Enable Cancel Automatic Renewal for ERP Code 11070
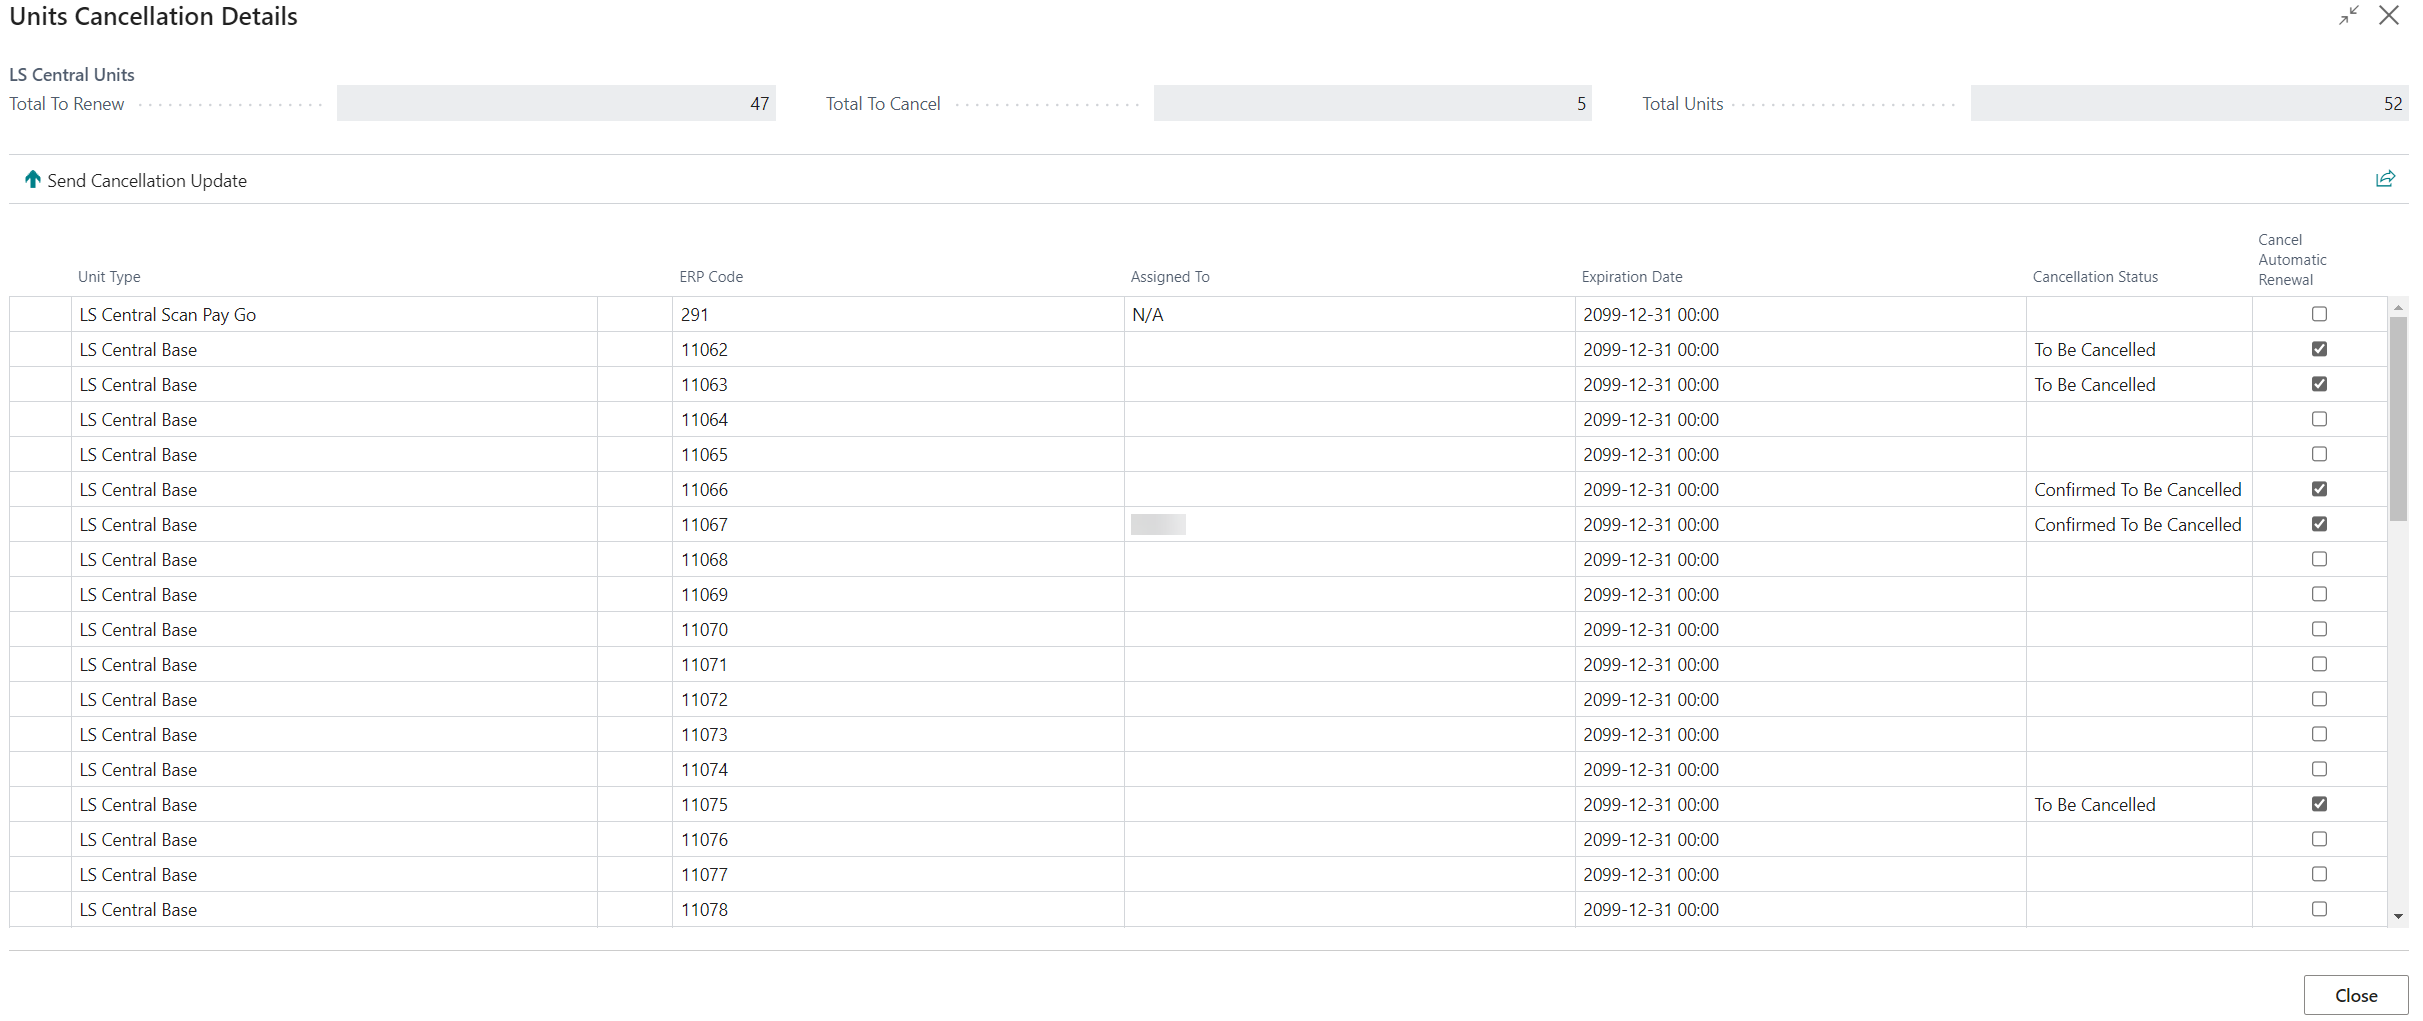 pyautogui.click(x=2319, y=629)
